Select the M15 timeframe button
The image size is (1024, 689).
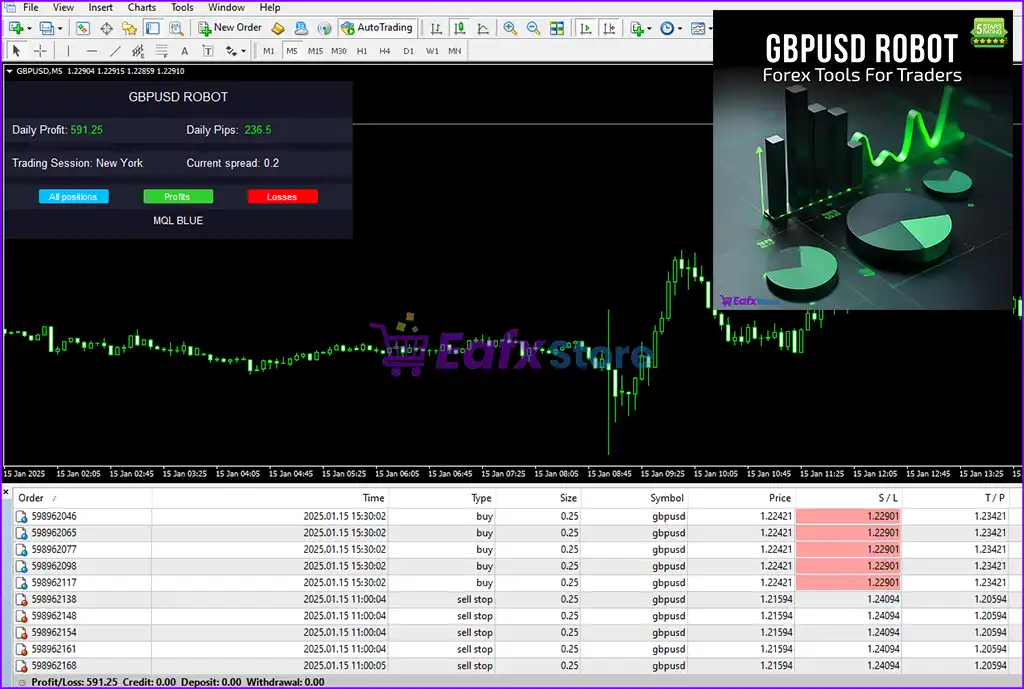pos(315,51)
